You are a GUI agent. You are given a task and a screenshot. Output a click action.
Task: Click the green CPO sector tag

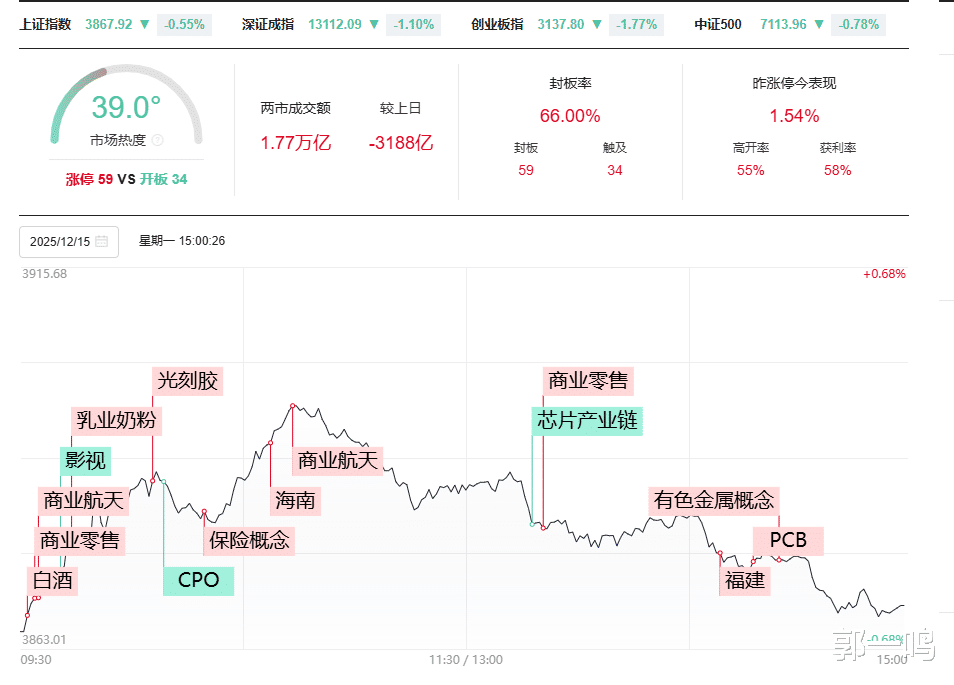pos(198,580)
